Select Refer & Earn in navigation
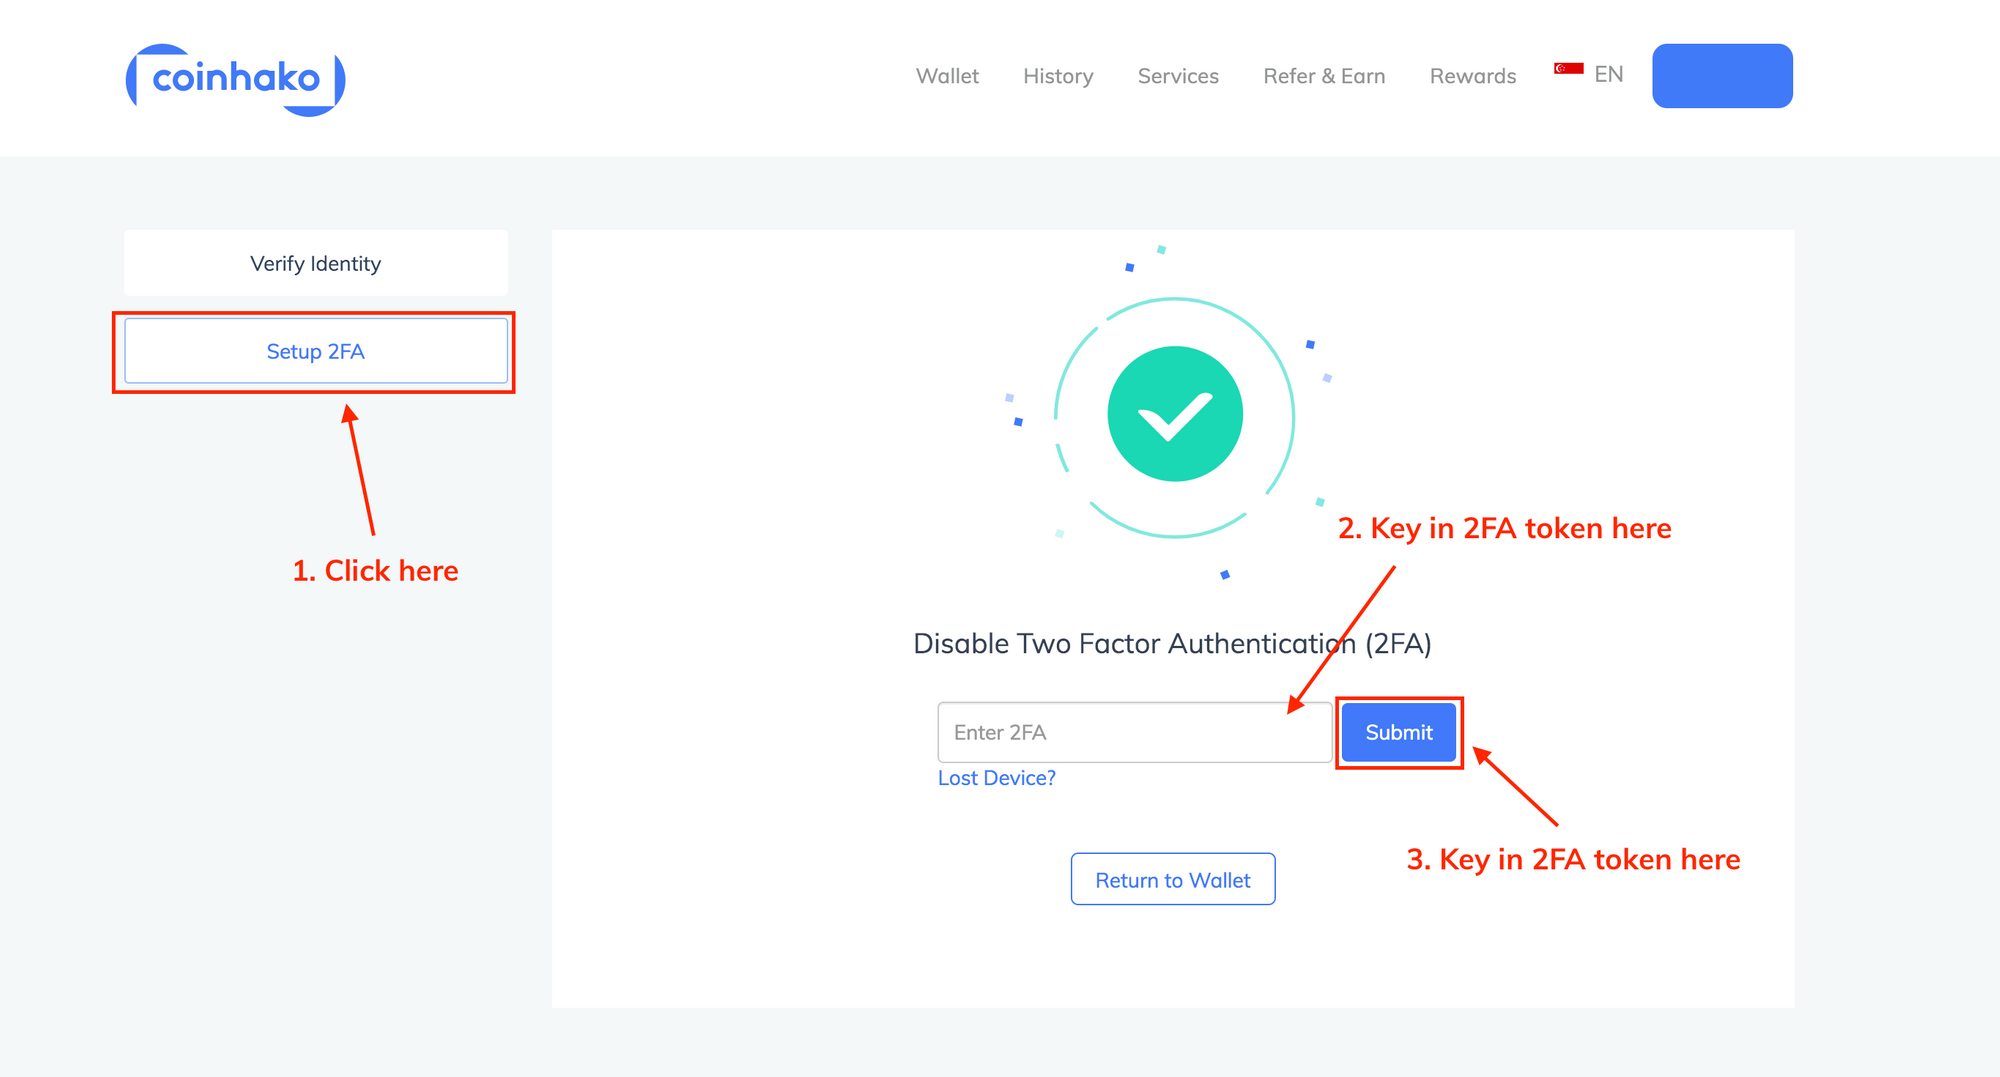Image resolution: width=2000 pixels, height=1077 pixels. click(1324, 76)
